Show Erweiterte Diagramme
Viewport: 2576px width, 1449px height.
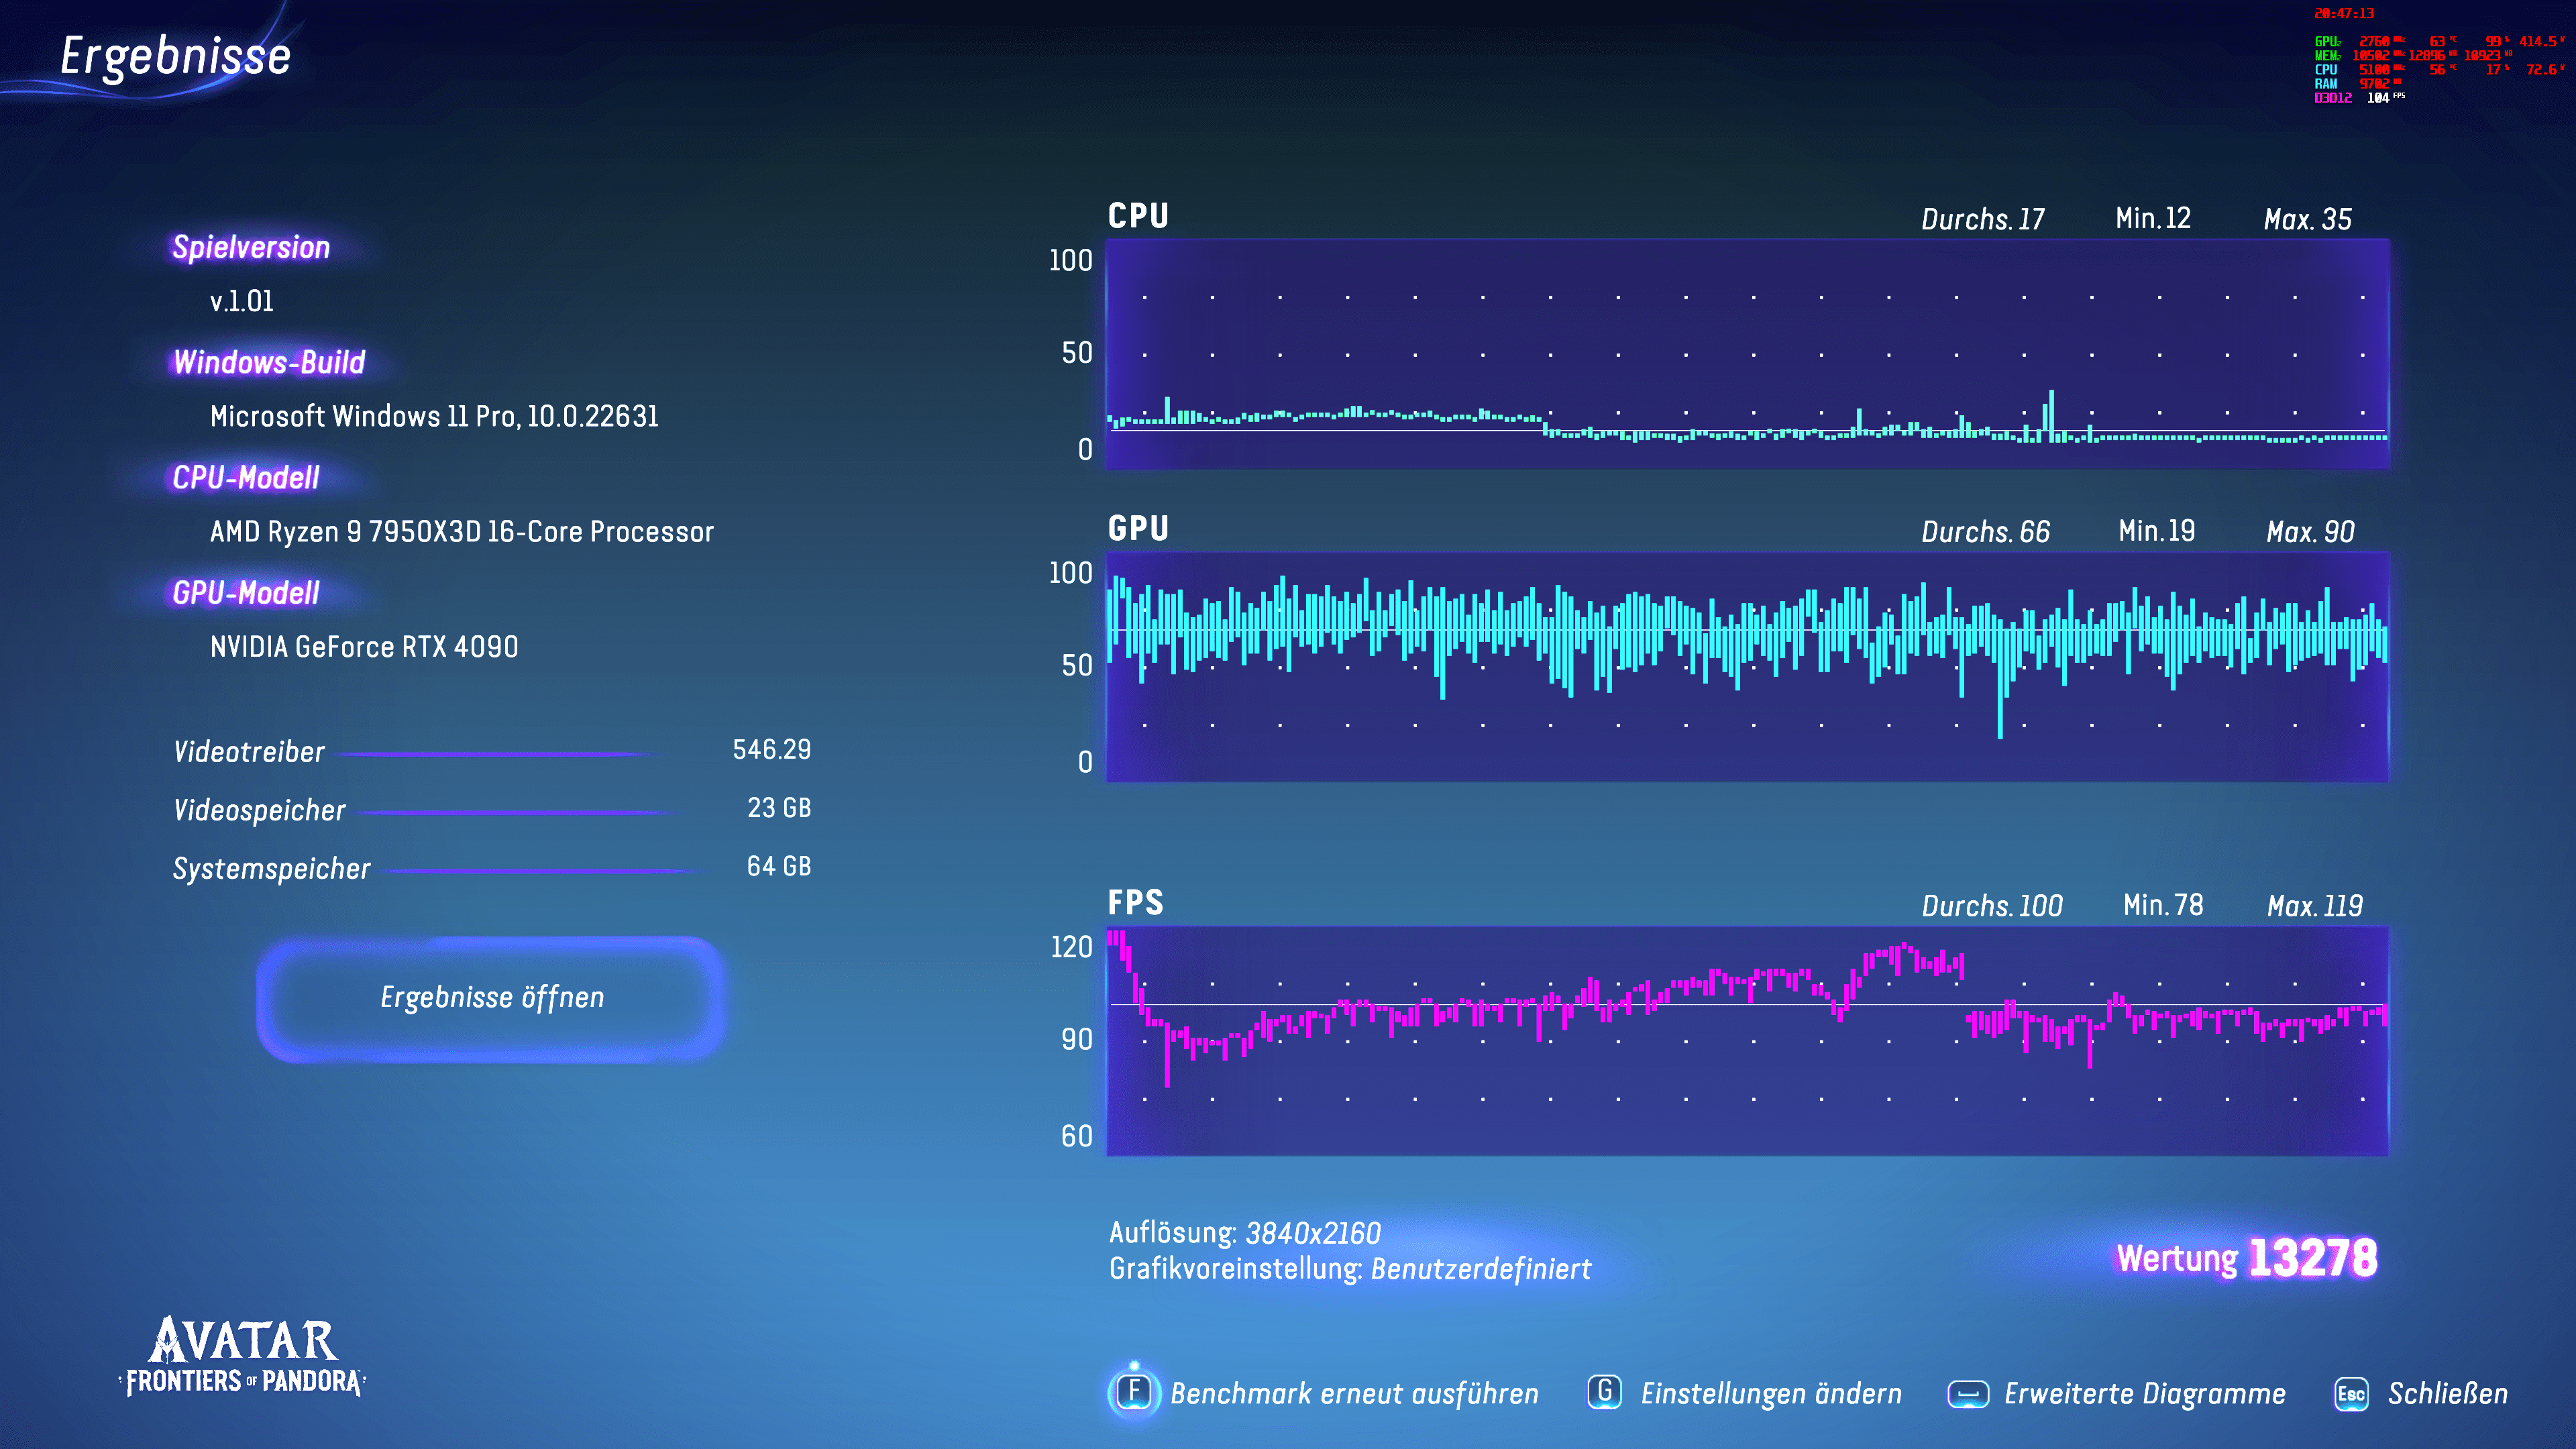pyautogui.click(x=2144, y=1393)
